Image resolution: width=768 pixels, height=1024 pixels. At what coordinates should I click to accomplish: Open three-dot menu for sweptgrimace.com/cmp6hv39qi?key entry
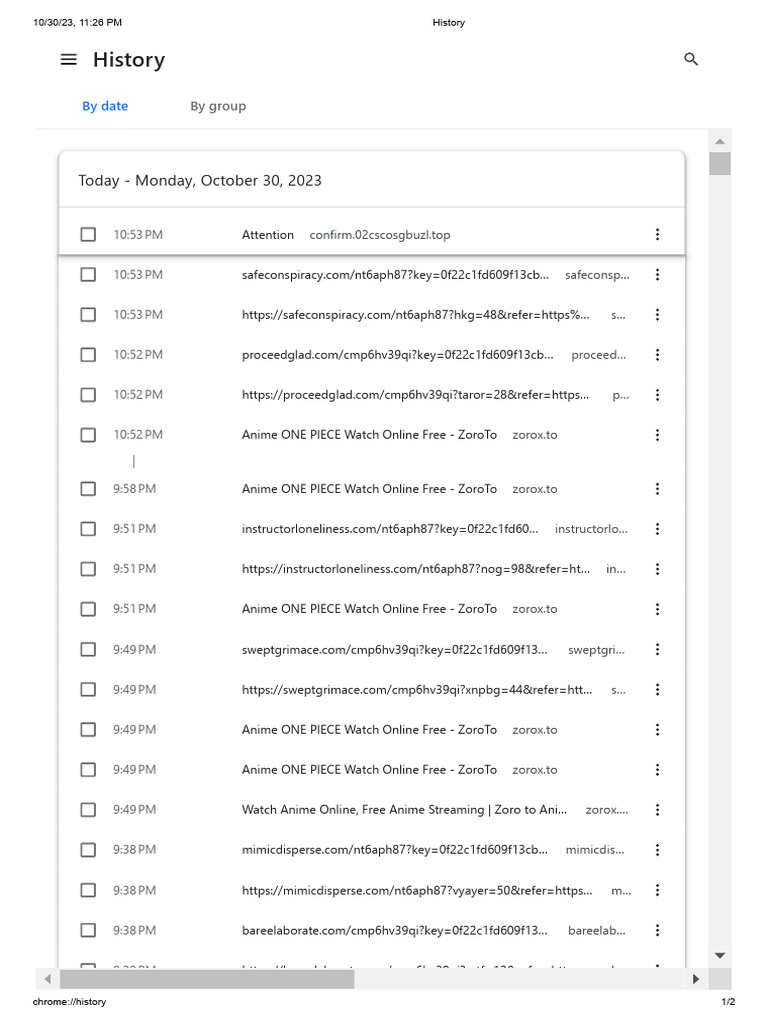point(657,649)
